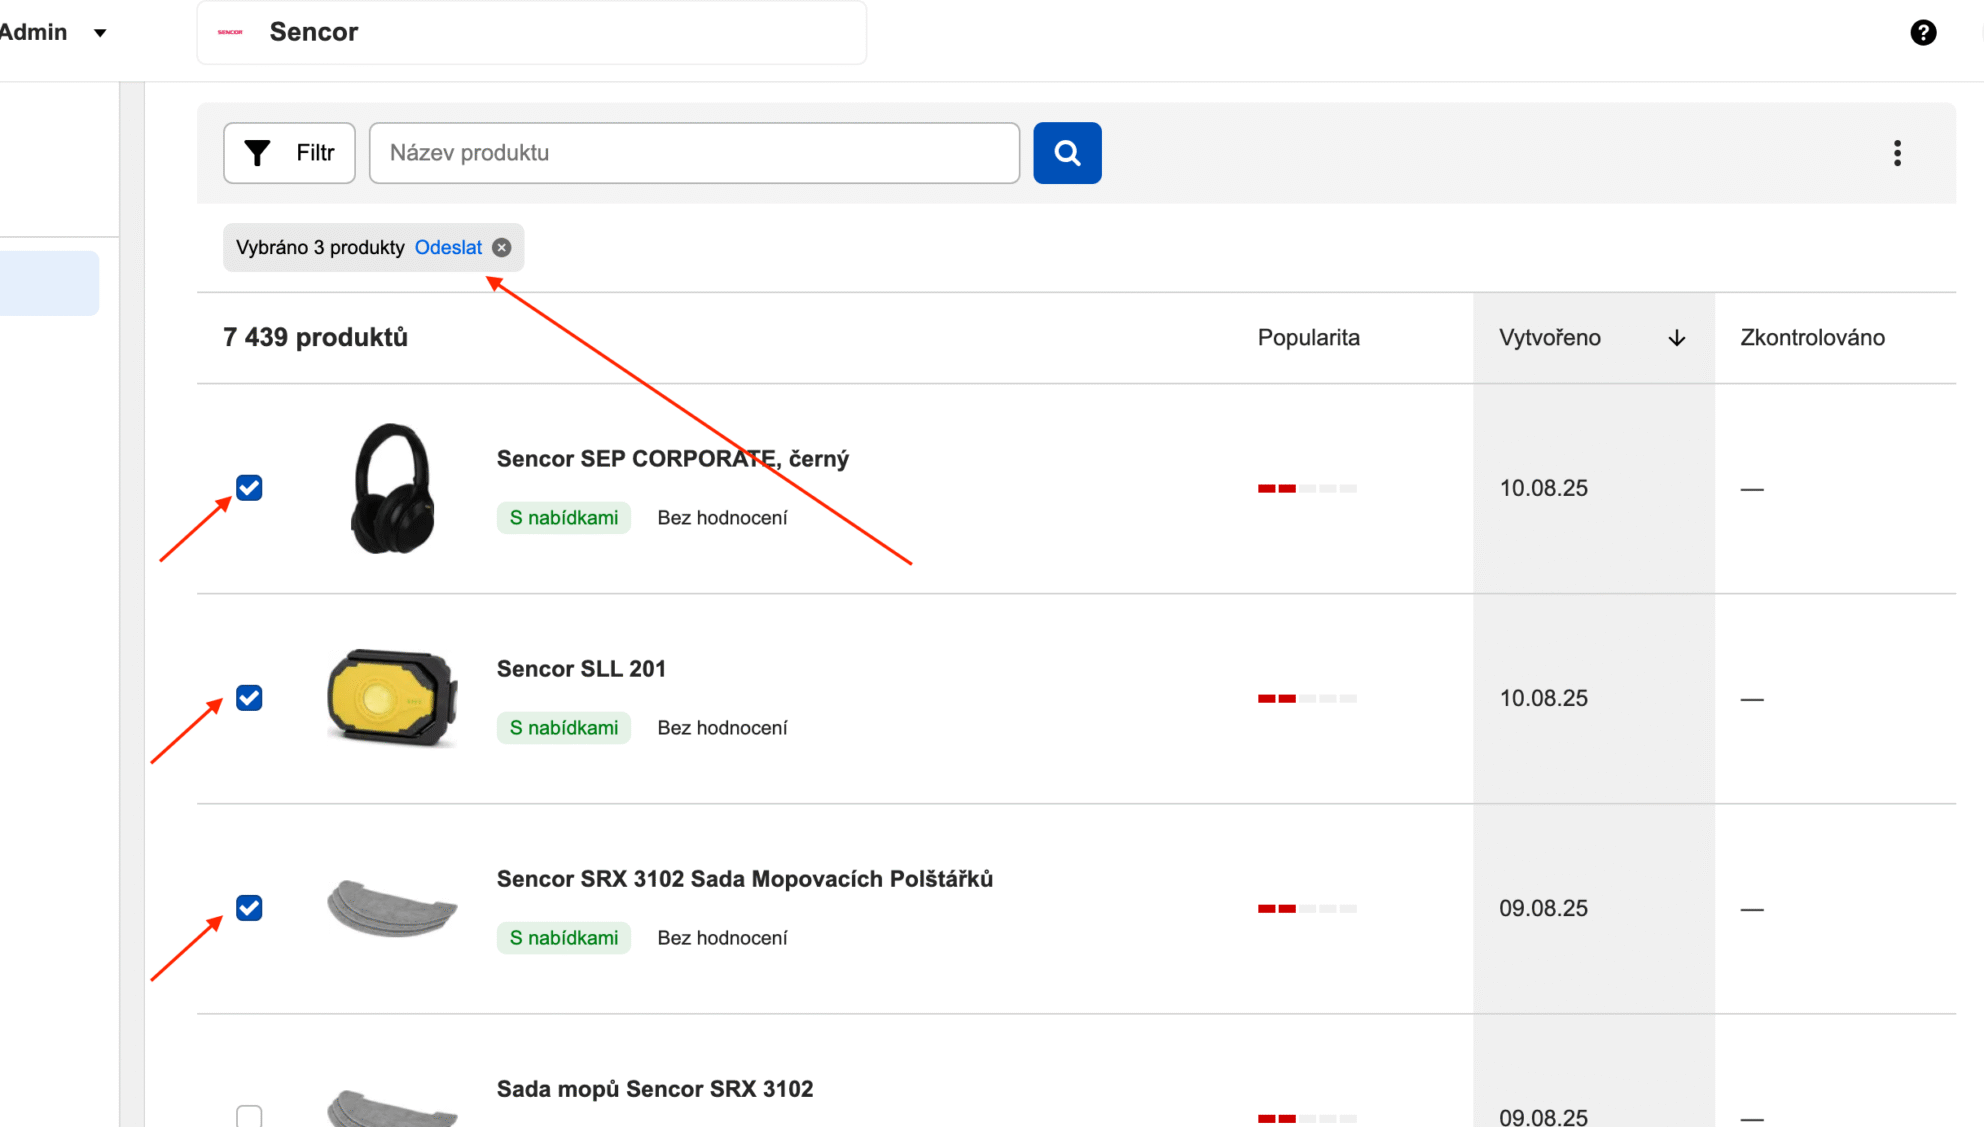Screen dimensions: 1984x1127
Task: Uncheck the Sencor SEP CORPORATE checkbox
Action: (249, 488)
